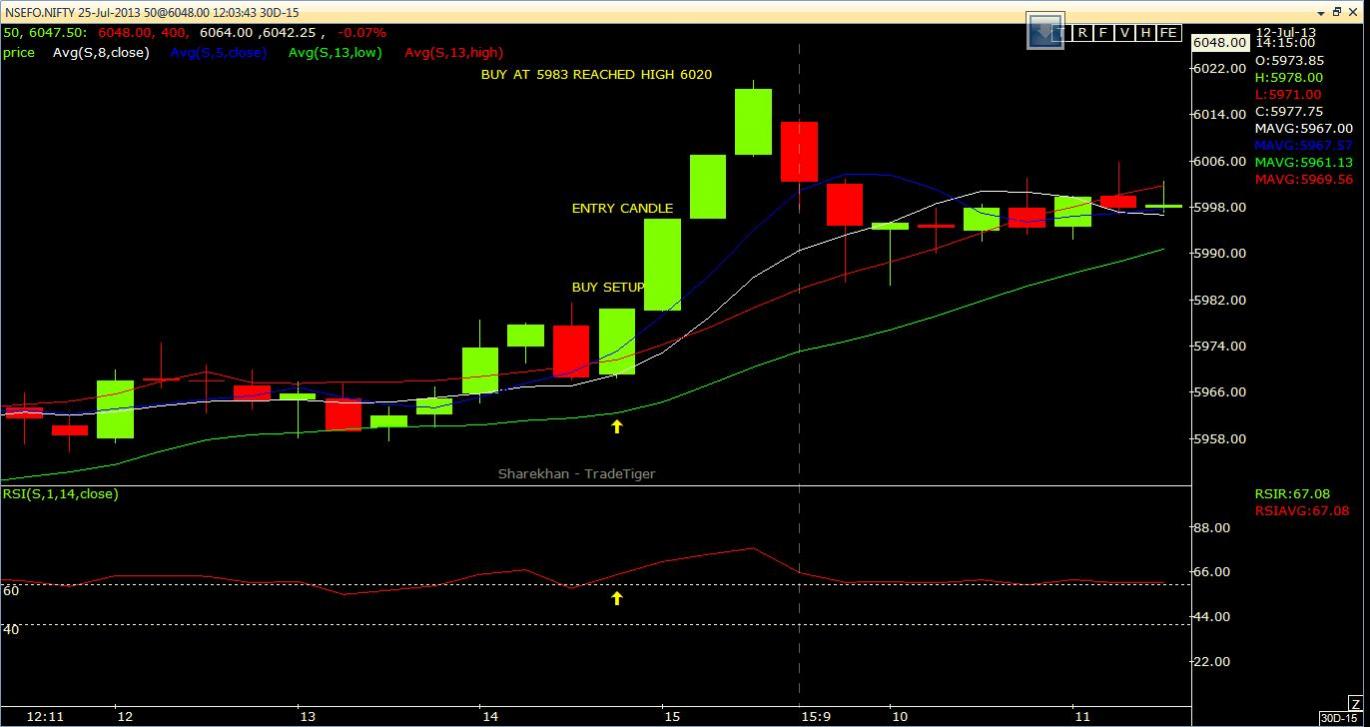The image size is (1370, 727).
Task: Click the blue download arrow icon
Action: [1047, 31]
